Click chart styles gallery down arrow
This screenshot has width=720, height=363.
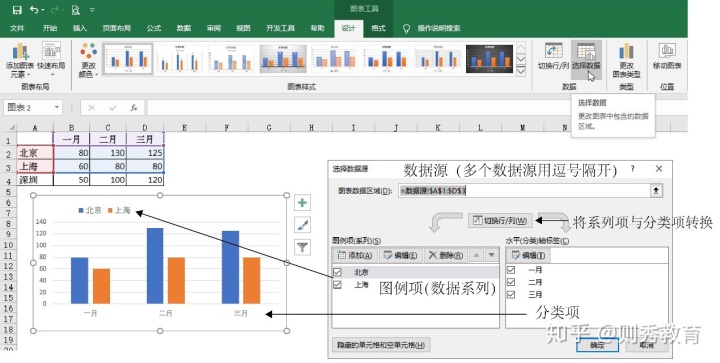tap(521, 59)
